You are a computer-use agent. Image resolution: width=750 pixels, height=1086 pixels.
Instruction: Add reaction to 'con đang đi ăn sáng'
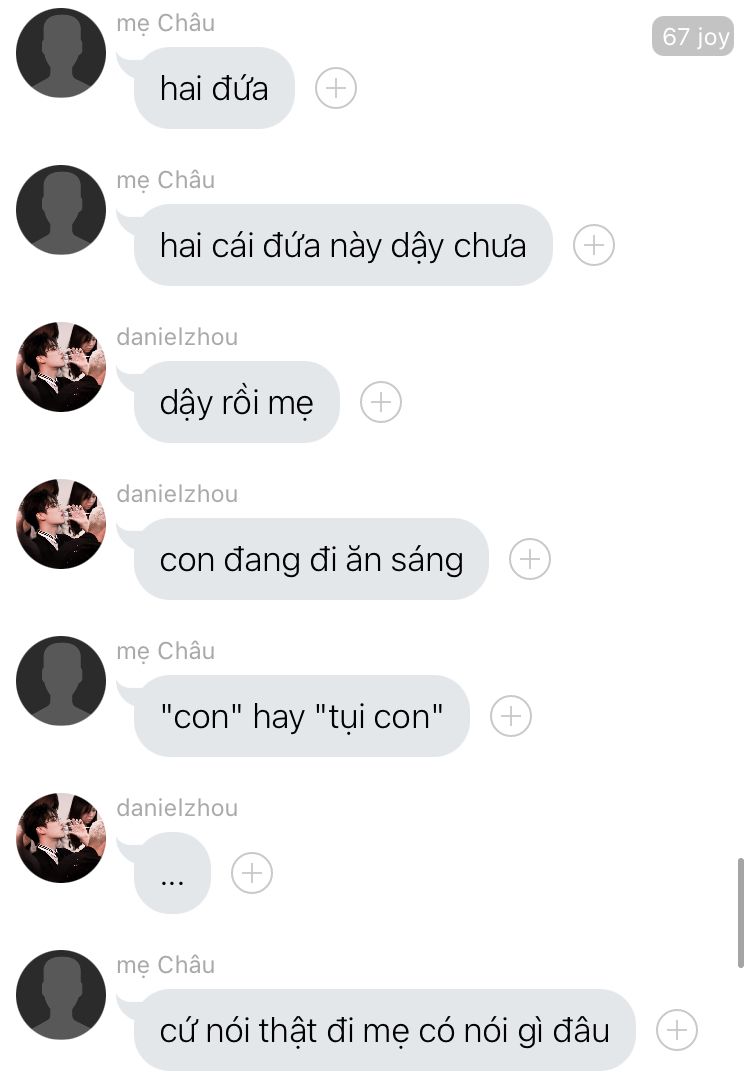coord(530,559)
